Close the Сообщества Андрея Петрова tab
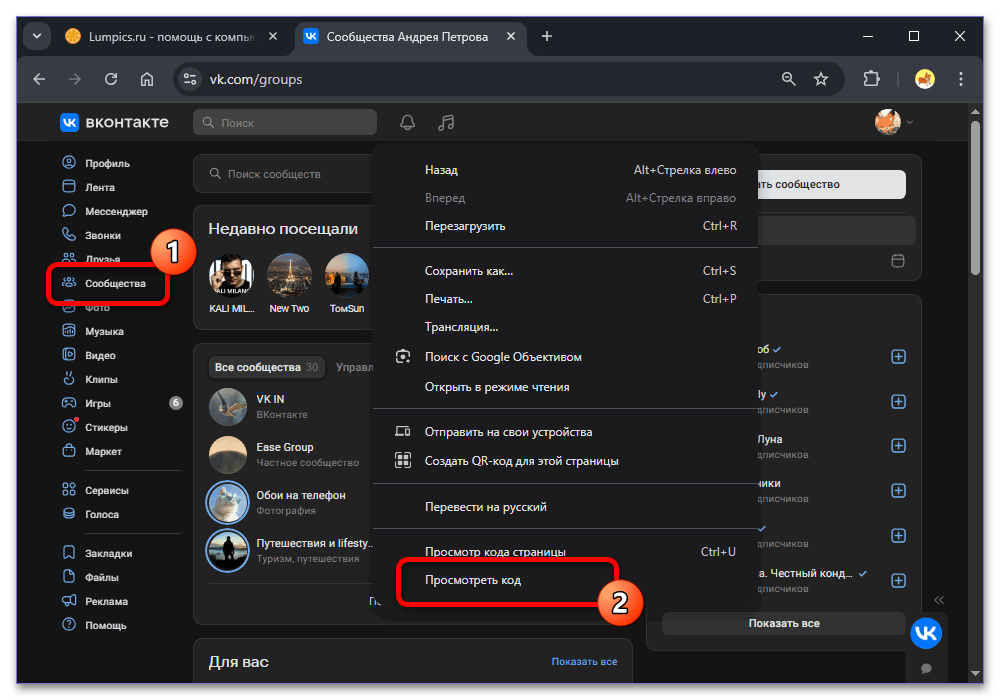Viewport: 1000px width, 700px height. 511,36
